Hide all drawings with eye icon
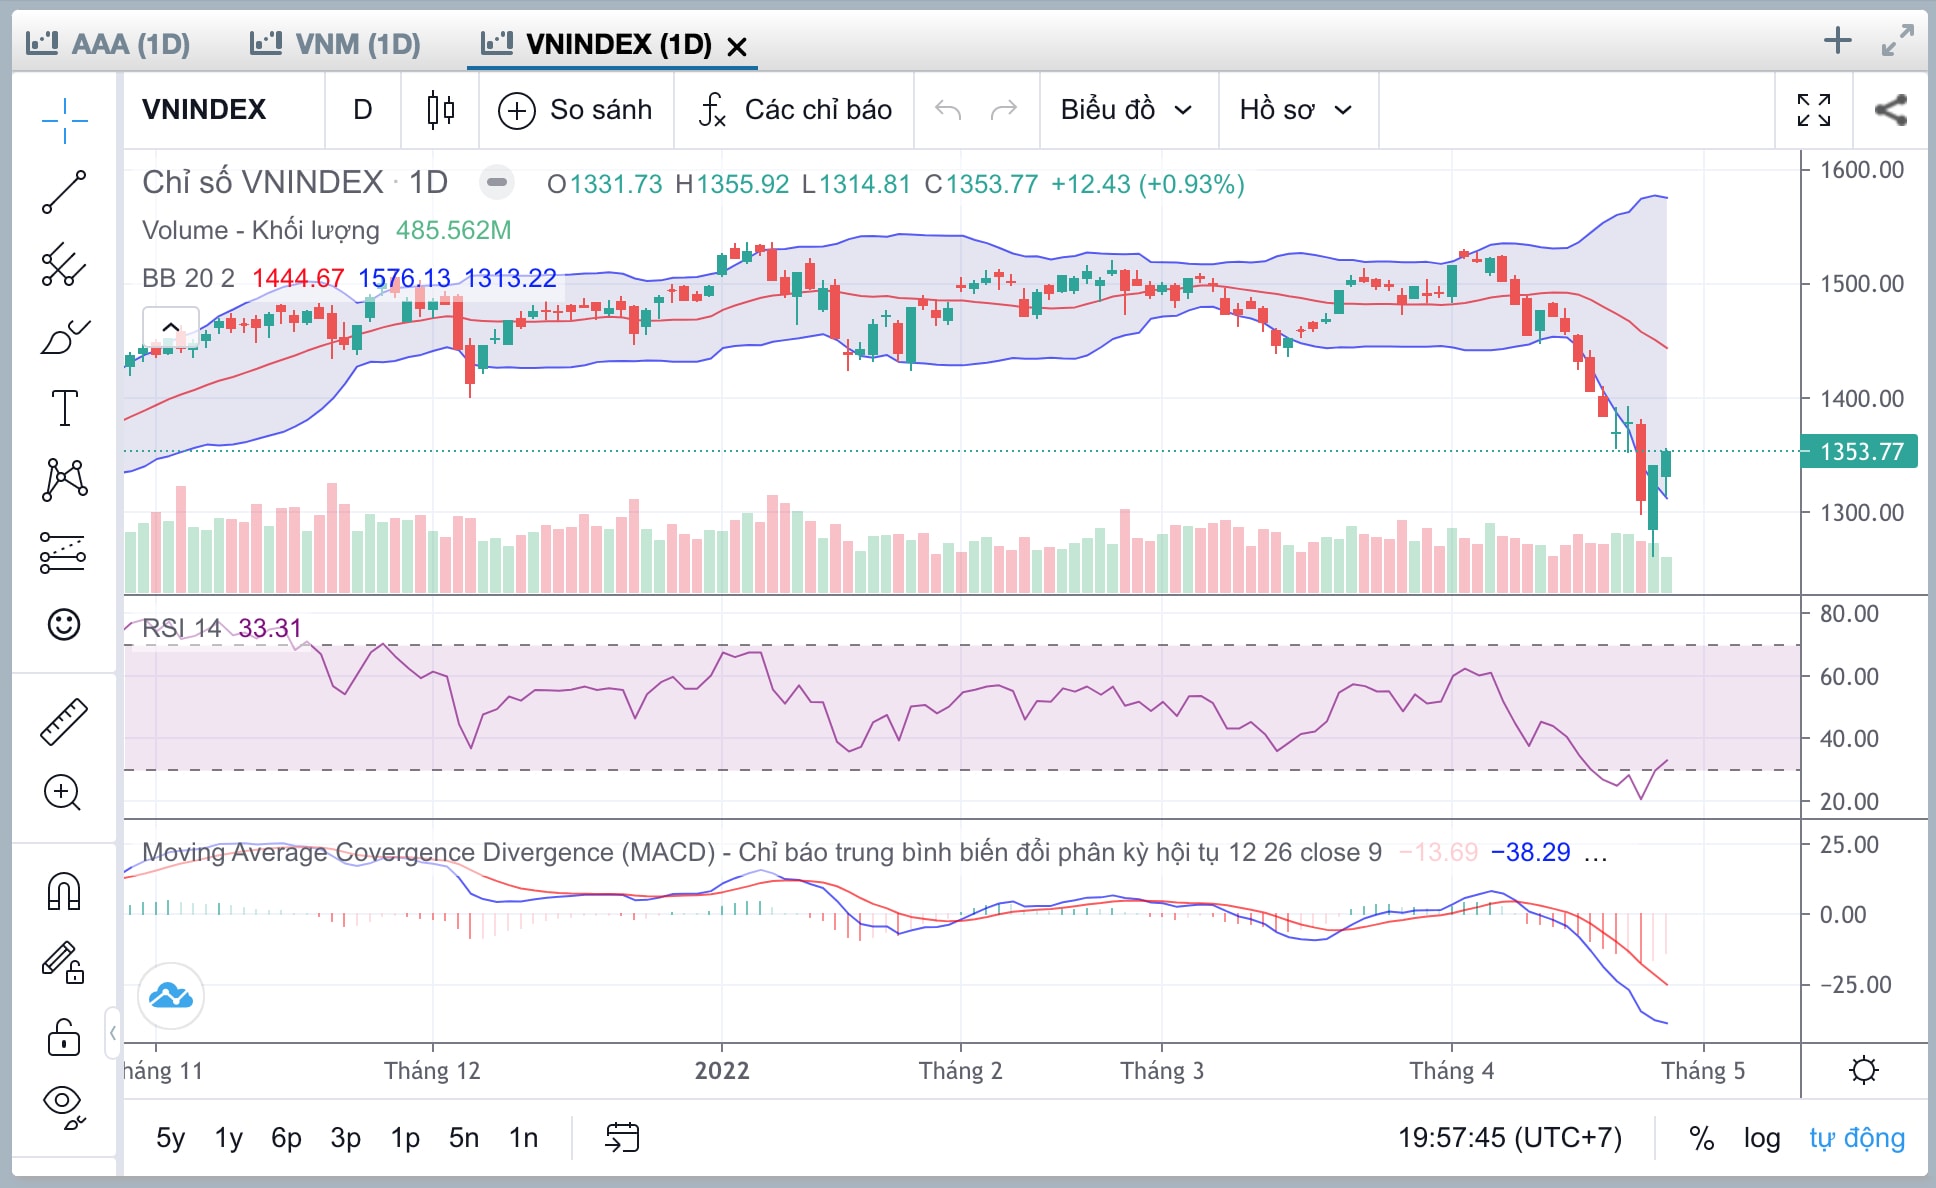The height and width of the screenshot is (1188, 1936). [x=64, y=1106]
